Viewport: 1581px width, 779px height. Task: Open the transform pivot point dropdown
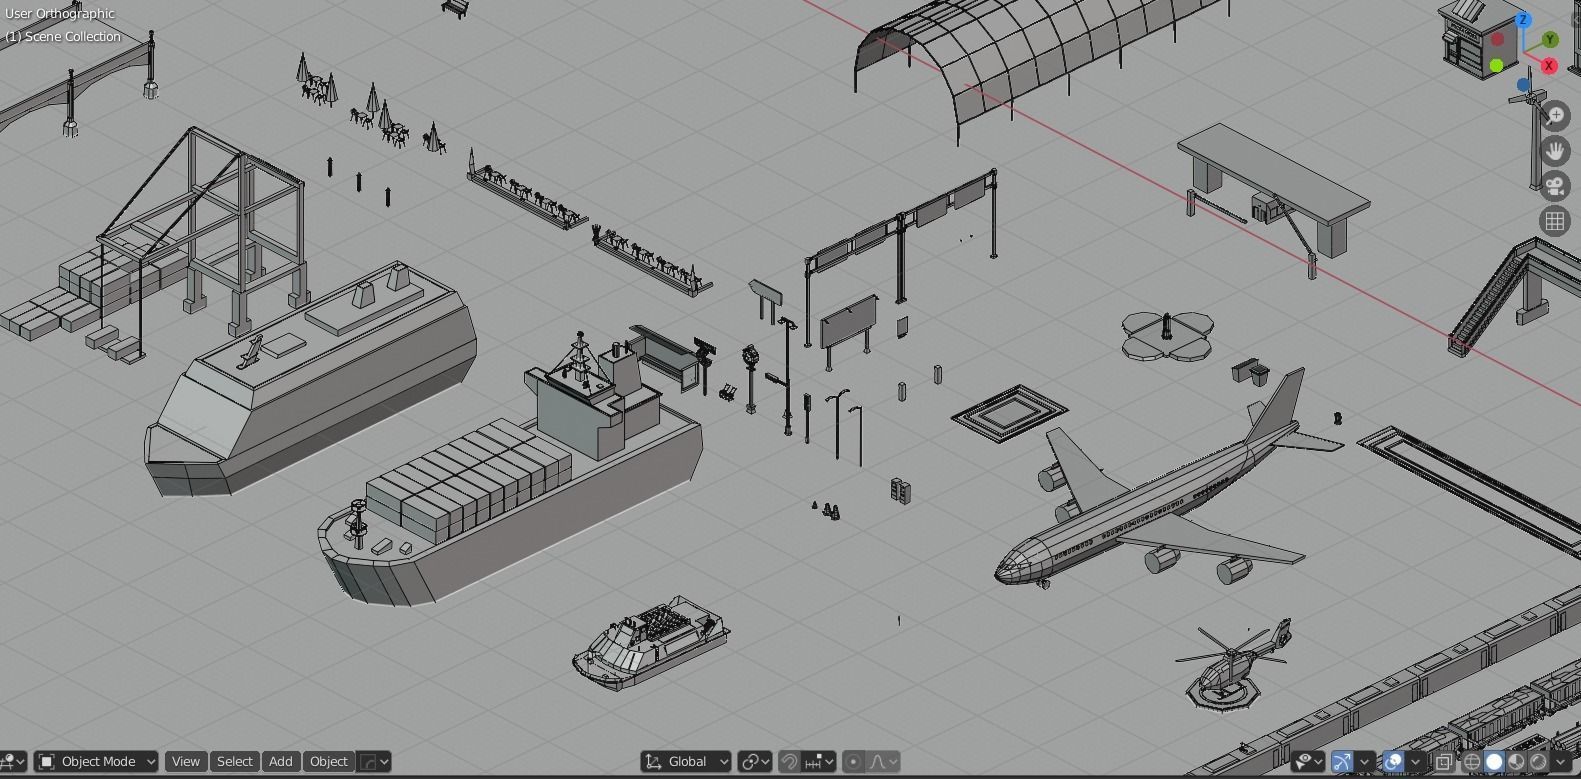(x=755, y=762)
